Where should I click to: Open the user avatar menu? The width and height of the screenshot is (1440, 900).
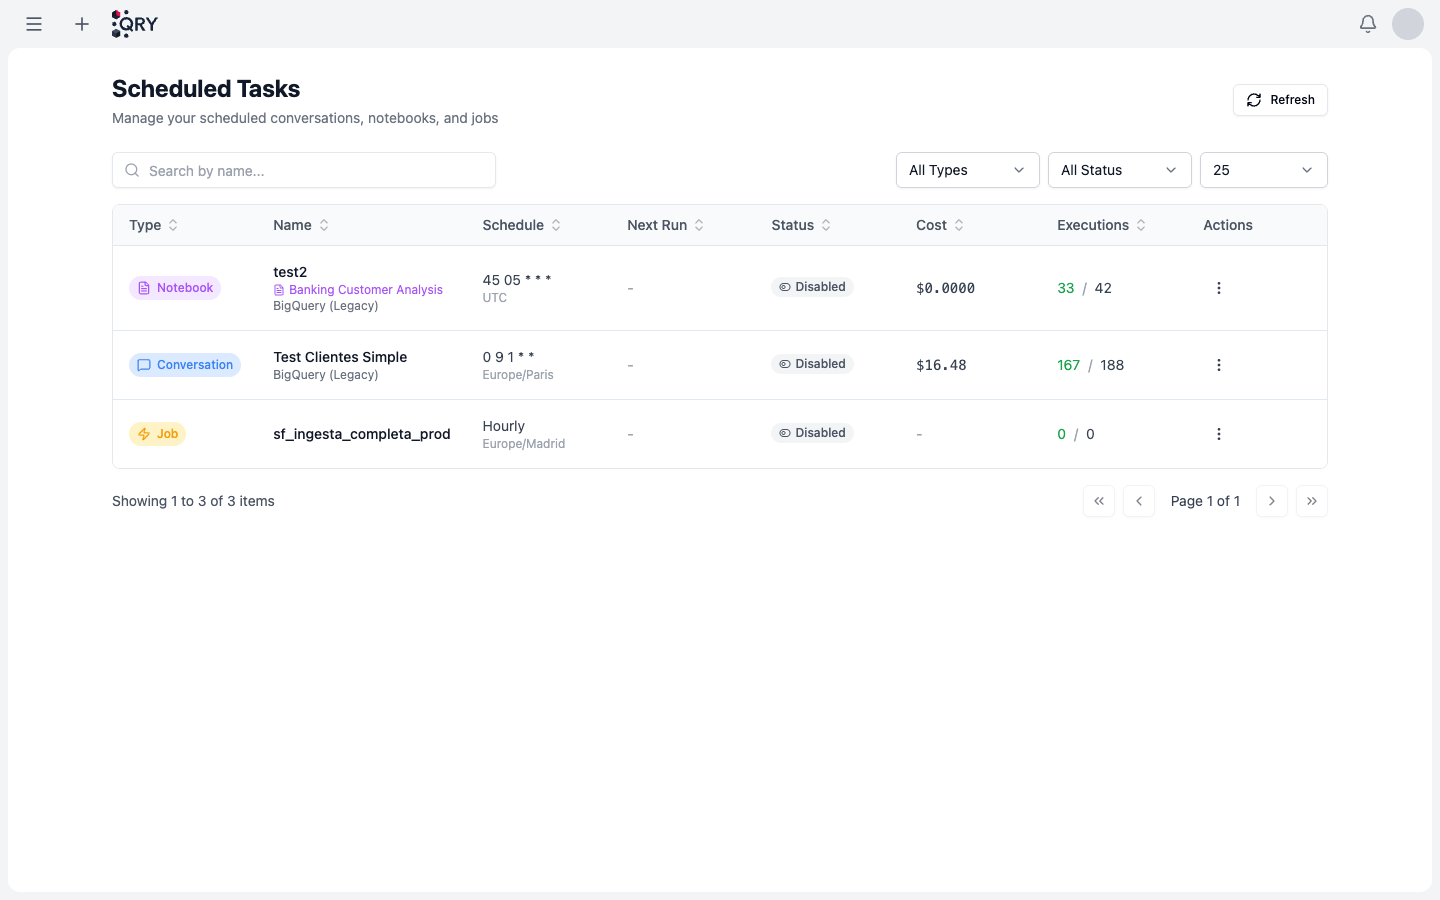[x=1408, y=24]
